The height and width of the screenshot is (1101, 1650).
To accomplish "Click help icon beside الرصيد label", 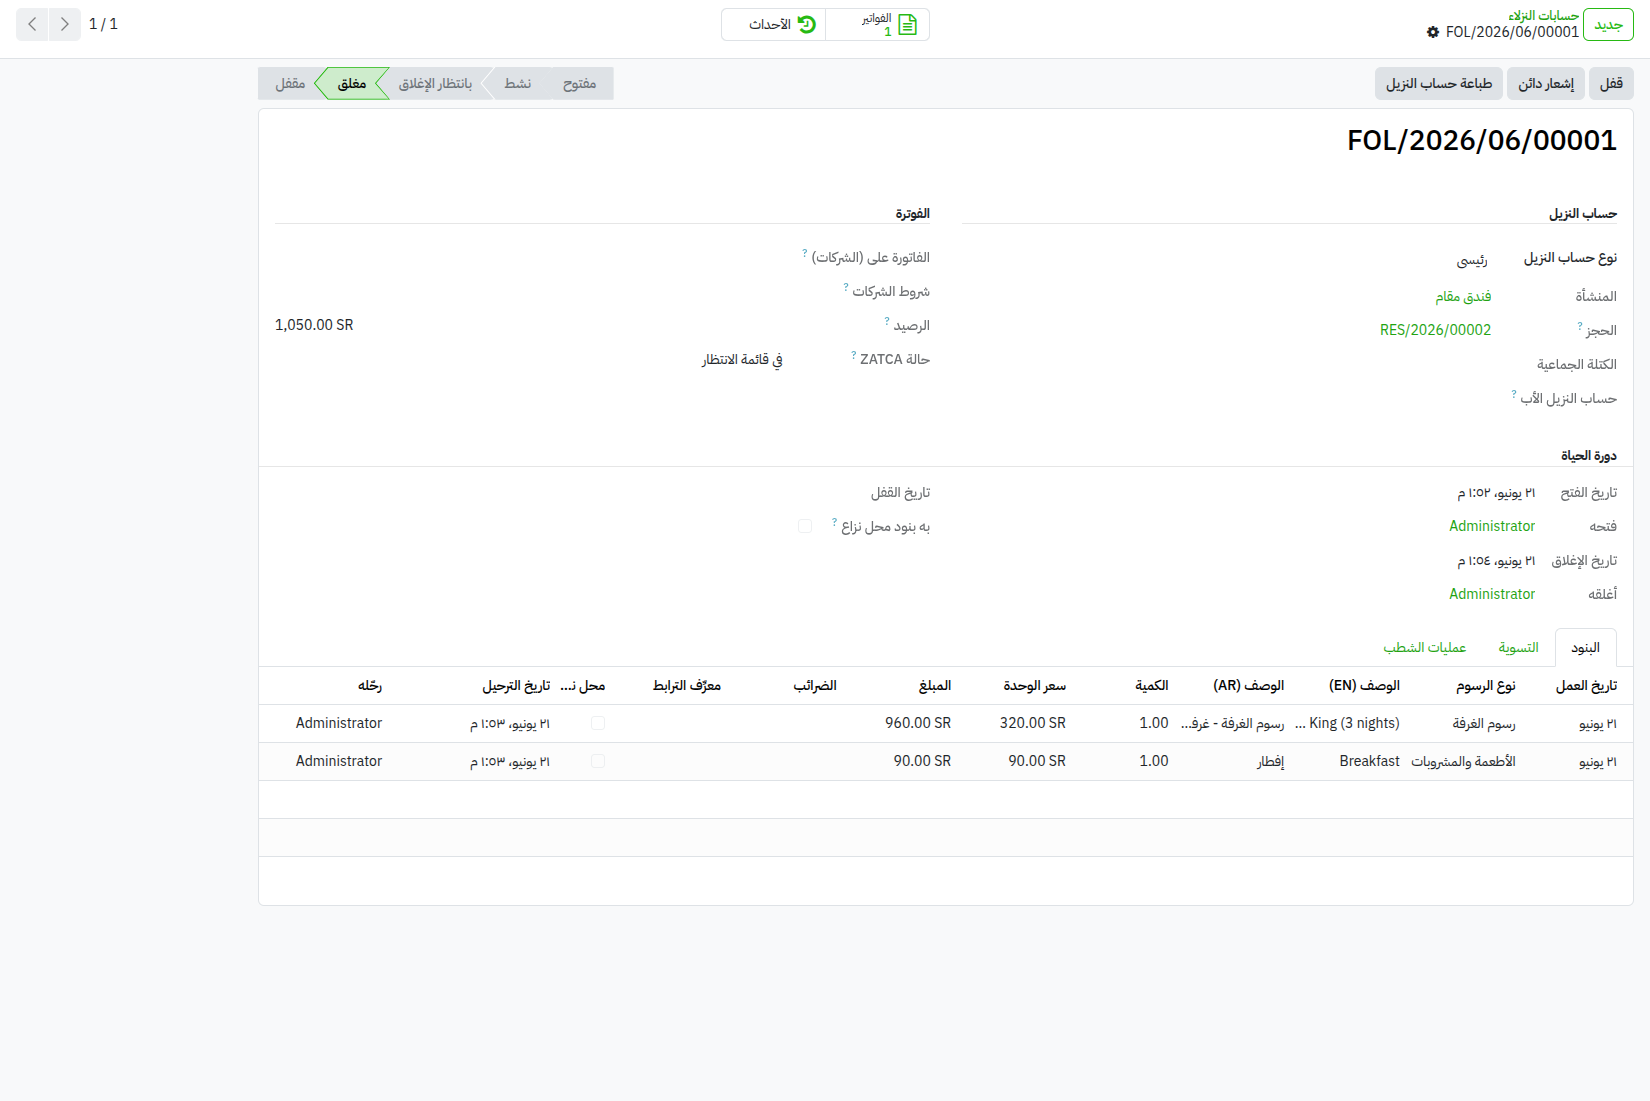I will 886,321.
